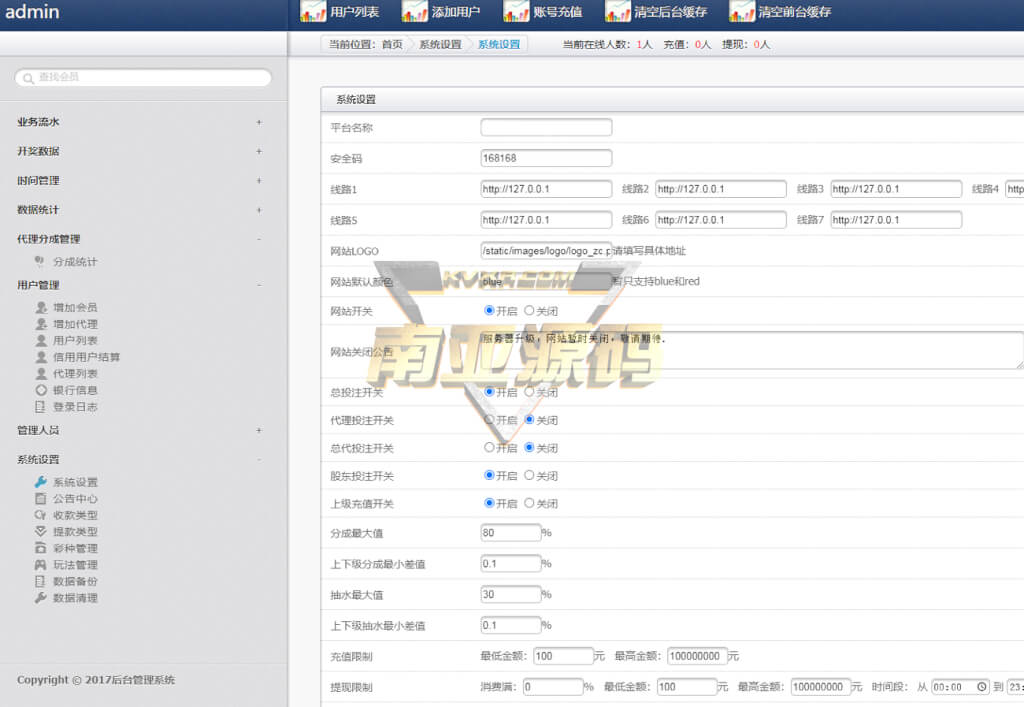Click the clock icon in 提现限制 time field
Viewport: 1024px width, 707px height.
(982, 687)
